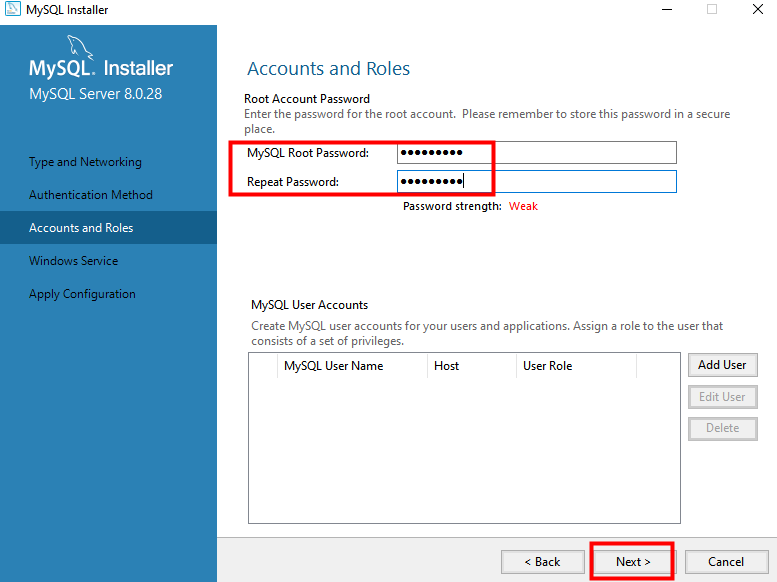Viewport: 777px width, 582px height.
Task: Click the Accounts and Roles heading
Action: [x=329, y=68]
